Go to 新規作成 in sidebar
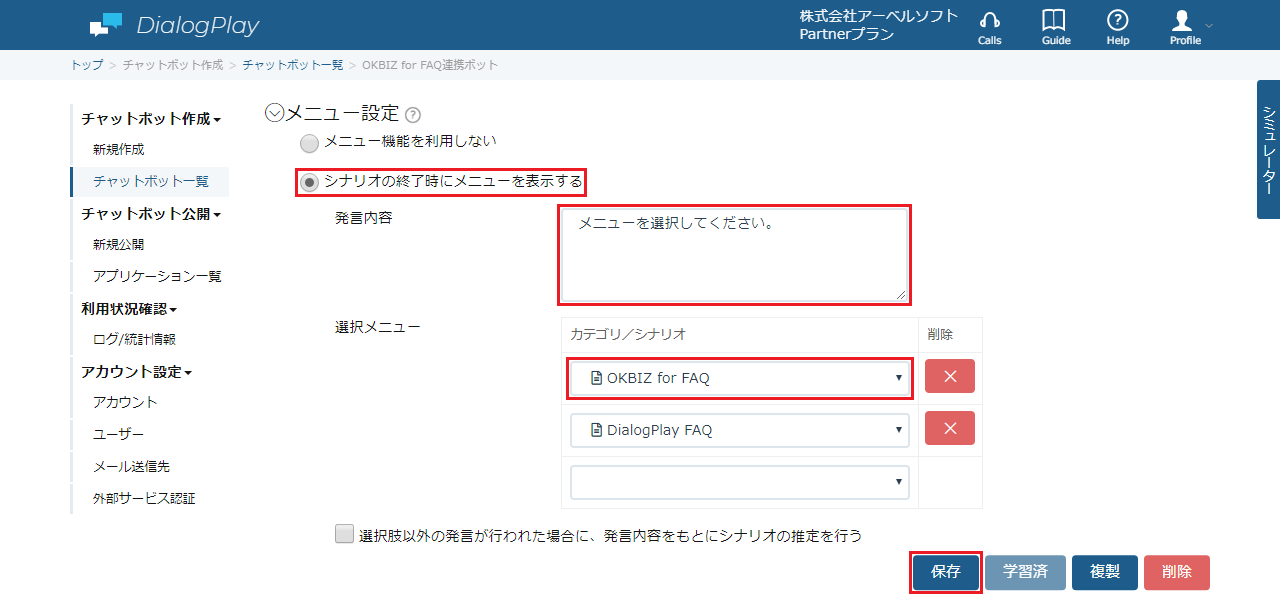 point(118,149)
